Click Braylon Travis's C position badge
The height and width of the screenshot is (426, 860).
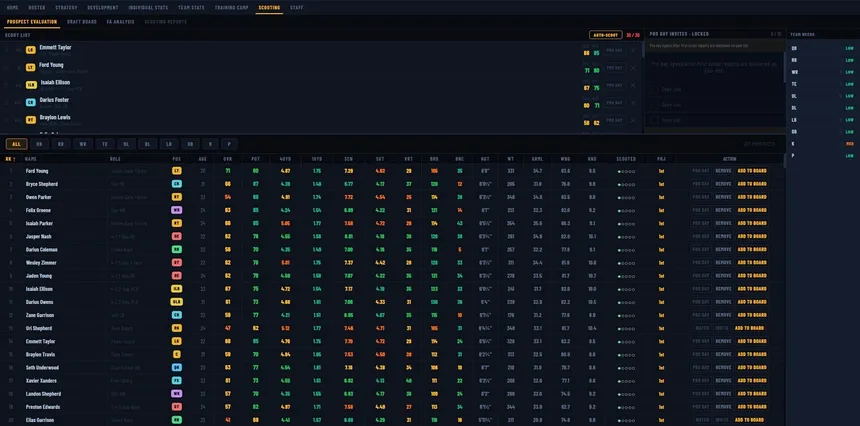tap(177, 354)
